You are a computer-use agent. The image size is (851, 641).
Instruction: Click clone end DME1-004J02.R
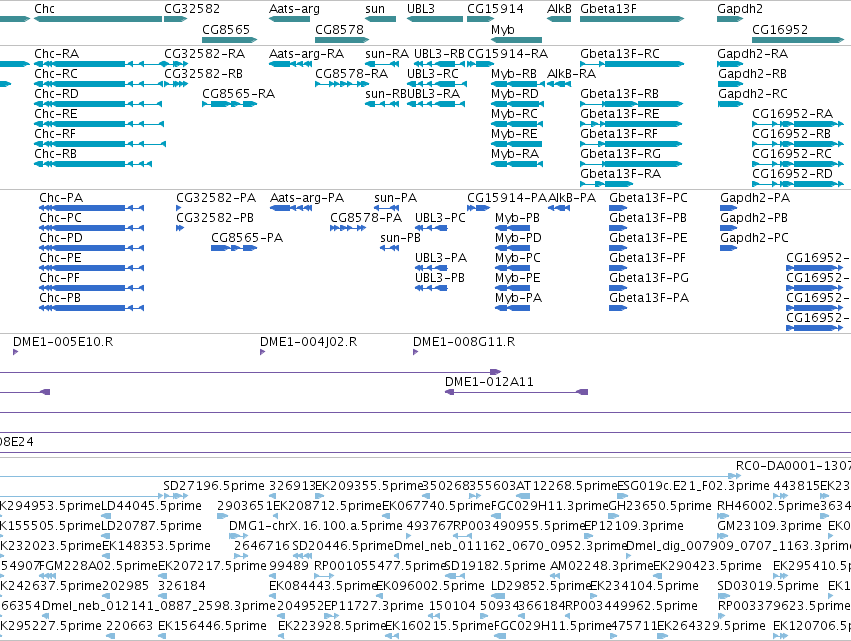coord(263,352)
